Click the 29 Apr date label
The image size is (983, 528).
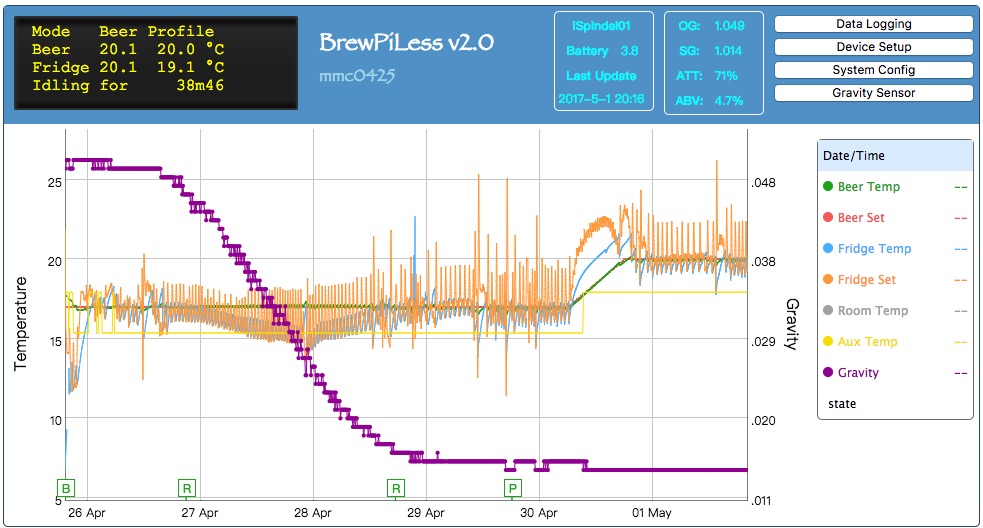click(426, 513)
